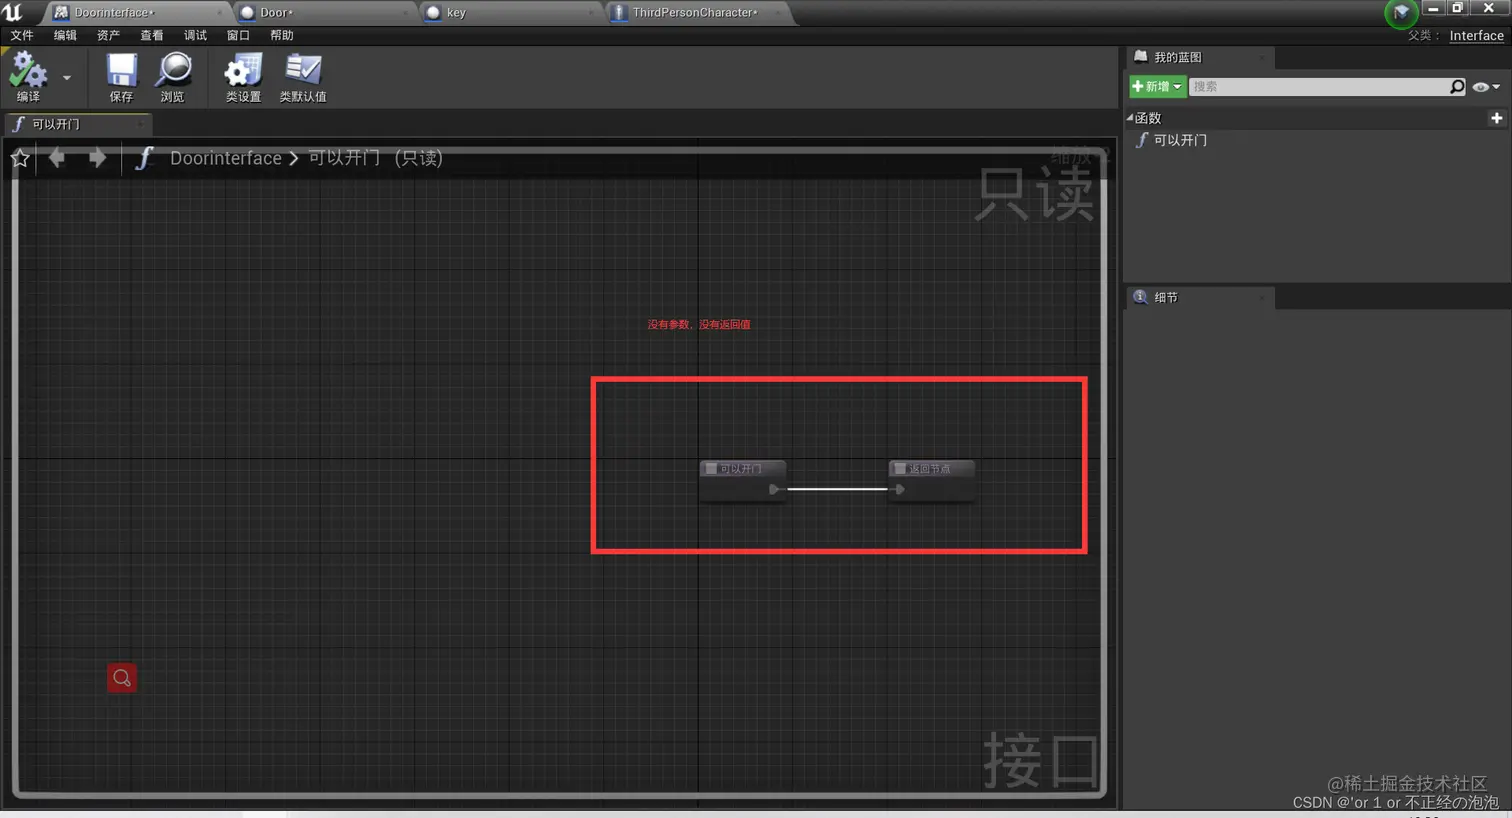1512x818 pixels.
Task: Open Class Settings (类设置)
Action: coord(243,77)
